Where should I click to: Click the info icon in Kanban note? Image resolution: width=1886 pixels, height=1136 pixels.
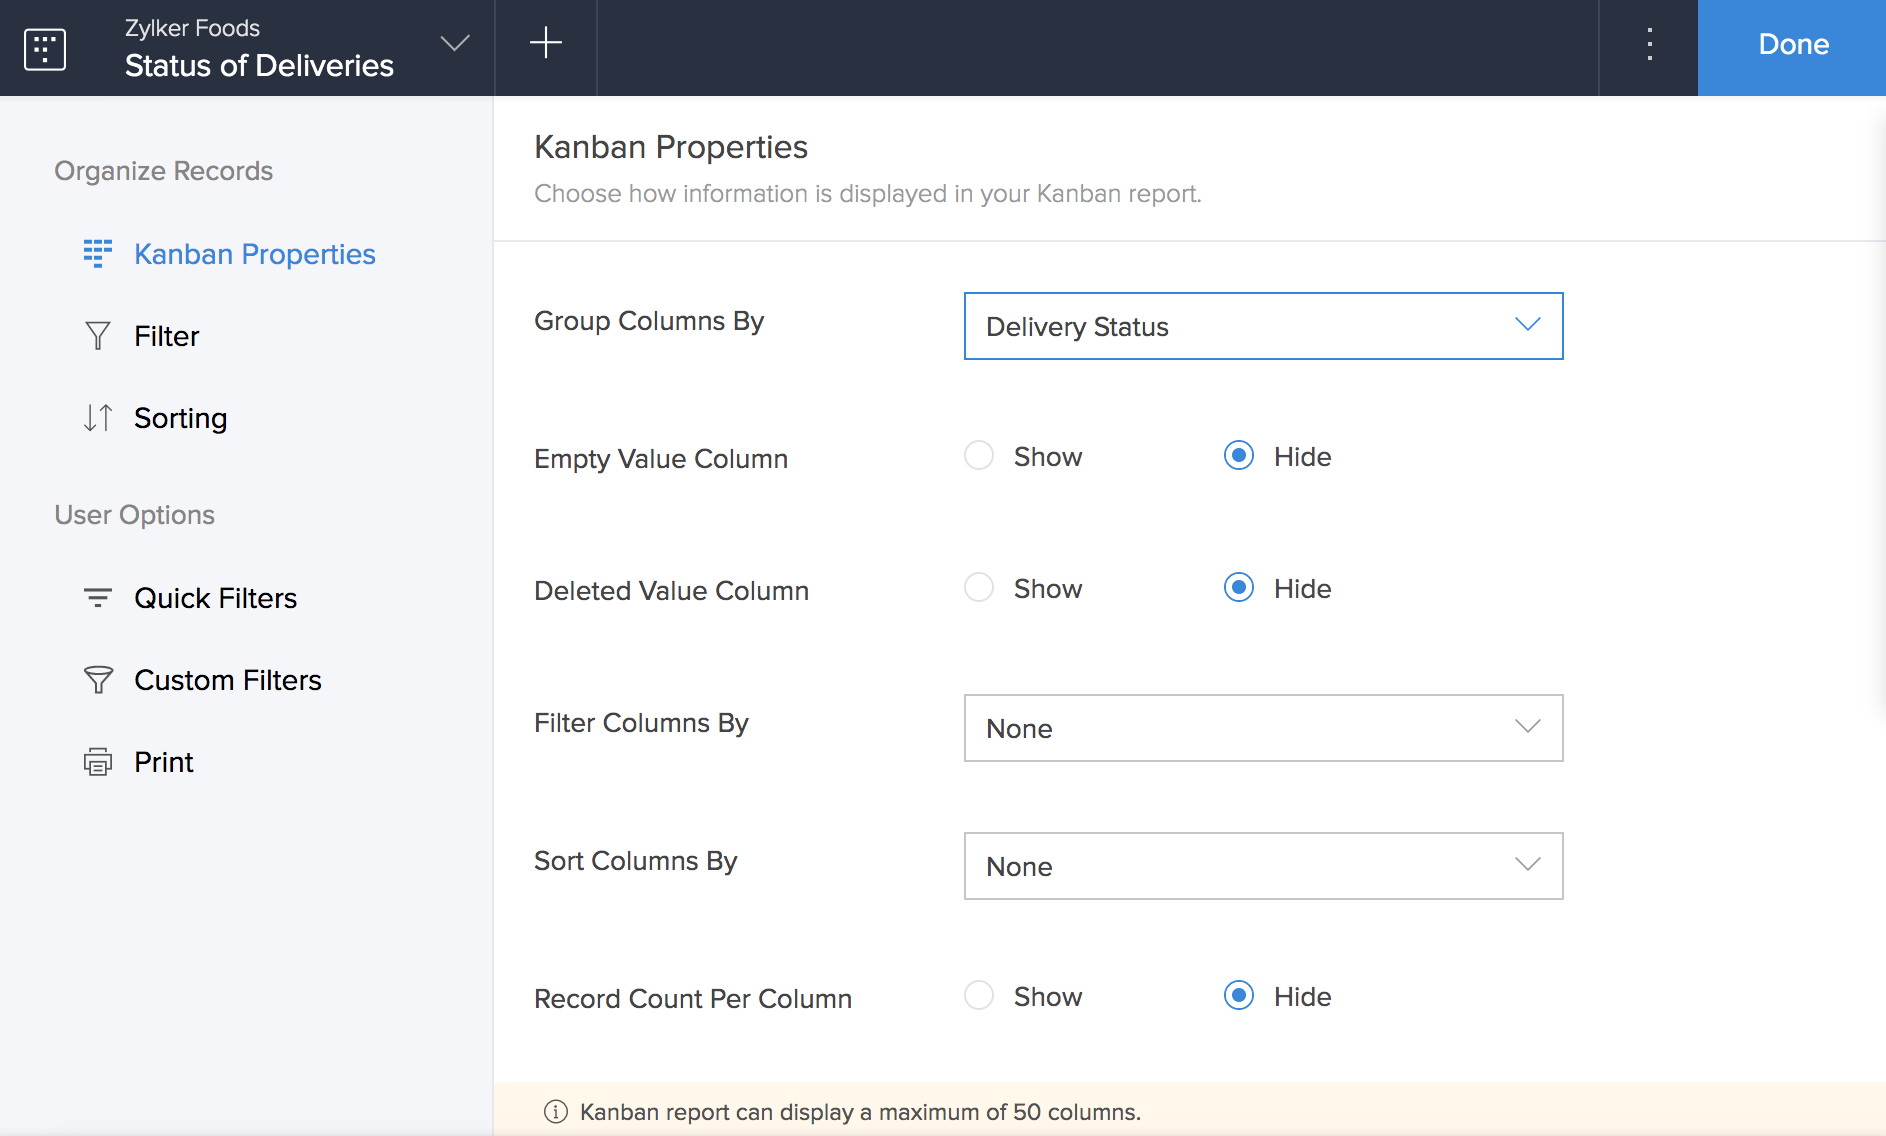(555, 1112)
